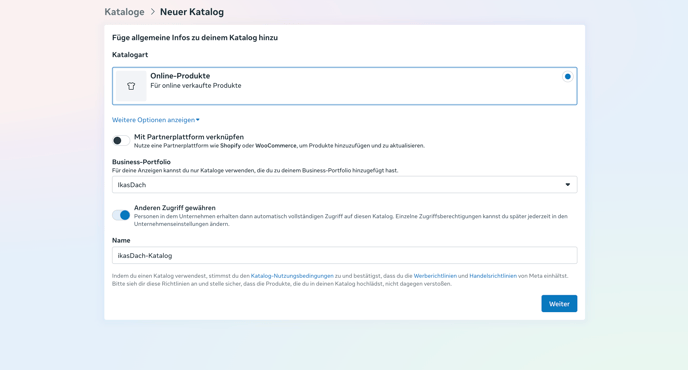
Task: Open the Katalog-Nutzungsbedingungen link
Action: [x=292, y=276]
